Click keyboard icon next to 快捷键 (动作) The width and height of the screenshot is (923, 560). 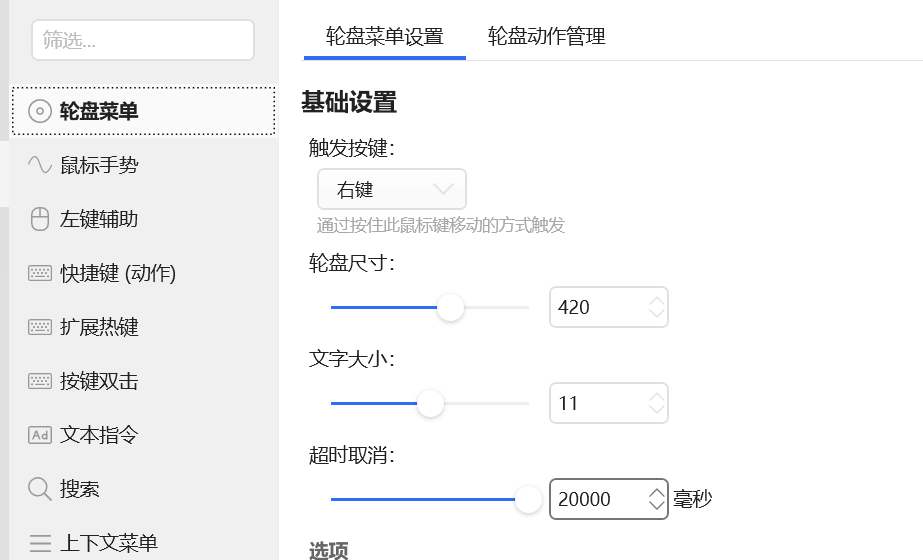pyautogui.click(x=39, y=273)
